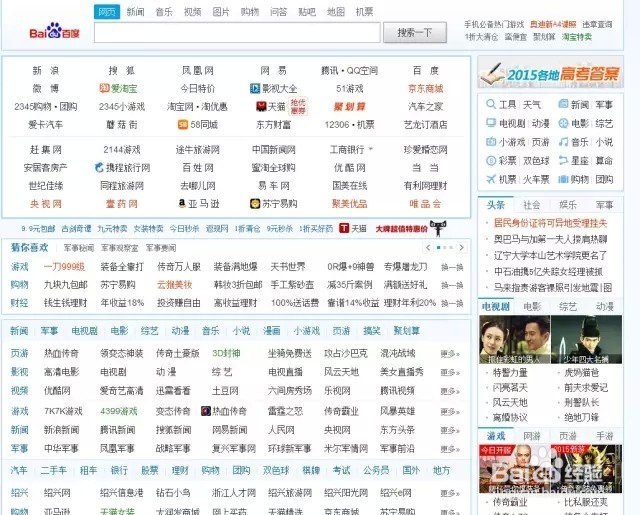The width and height of the screenshot is (640, 515).
Task: Switch to the 娱乐 news tab
Action: [x=568, y=205]
